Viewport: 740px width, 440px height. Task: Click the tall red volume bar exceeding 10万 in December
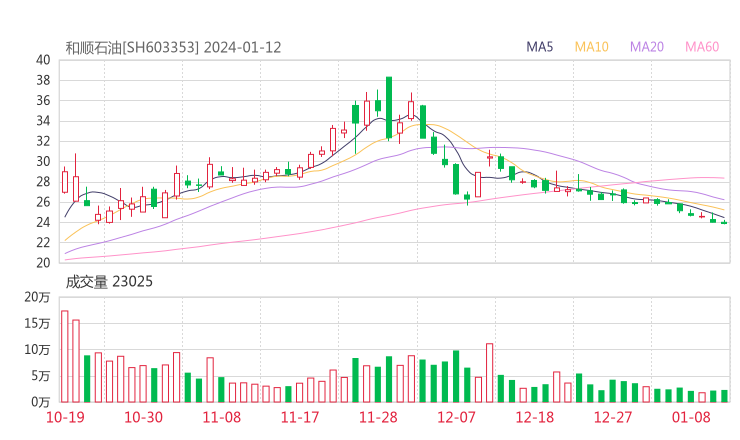coord(489,373)
